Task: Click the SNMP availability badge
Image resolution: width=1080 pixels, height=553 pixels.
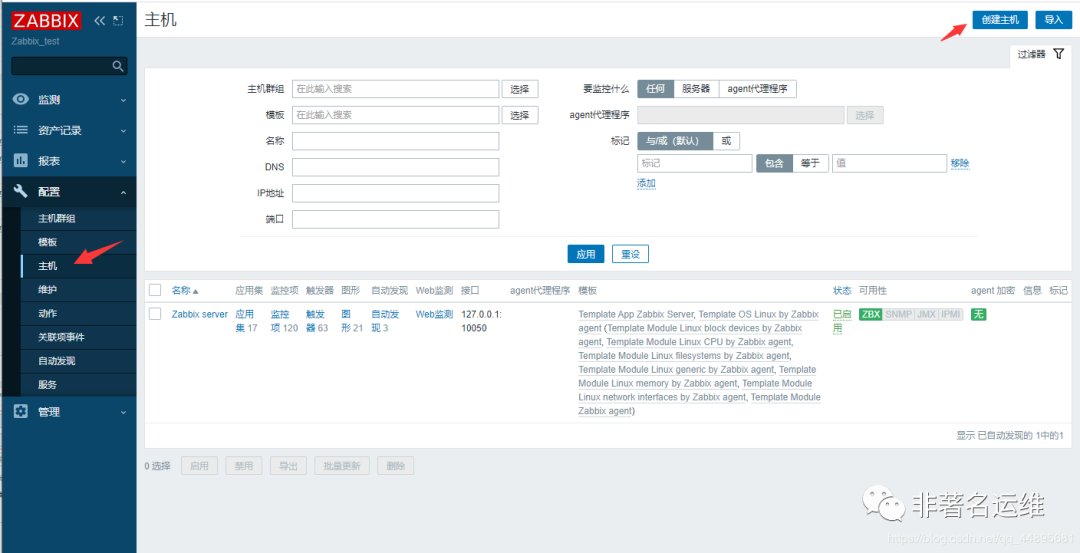Action: [898, 314]
